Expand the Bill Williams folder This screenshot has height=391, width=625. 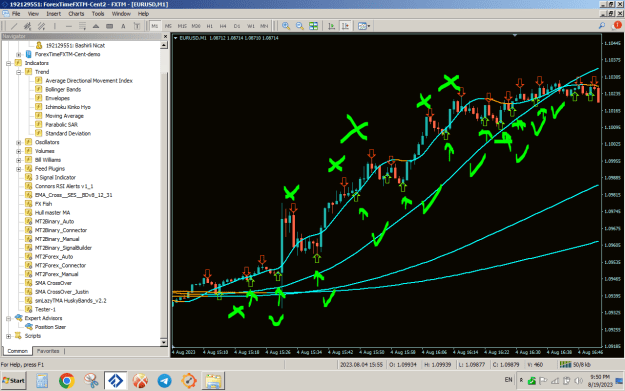coord(18,160)
